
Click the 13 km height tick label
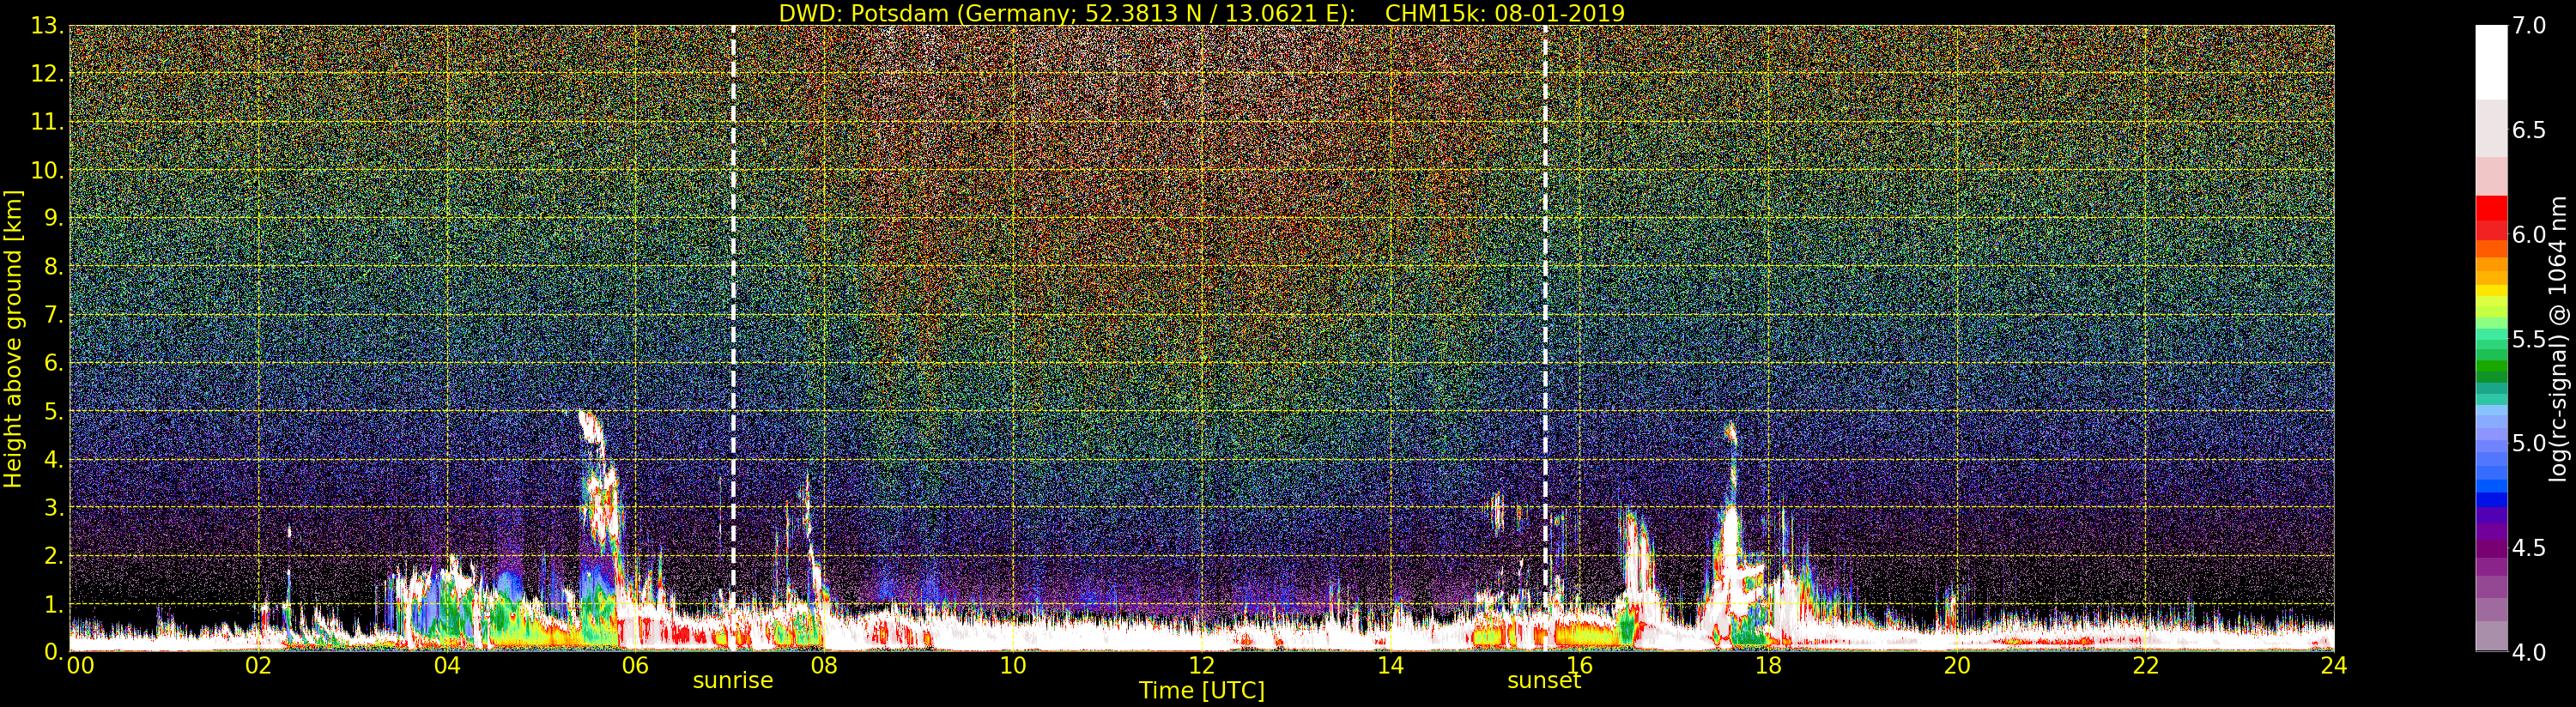click(x=46, y=26)
